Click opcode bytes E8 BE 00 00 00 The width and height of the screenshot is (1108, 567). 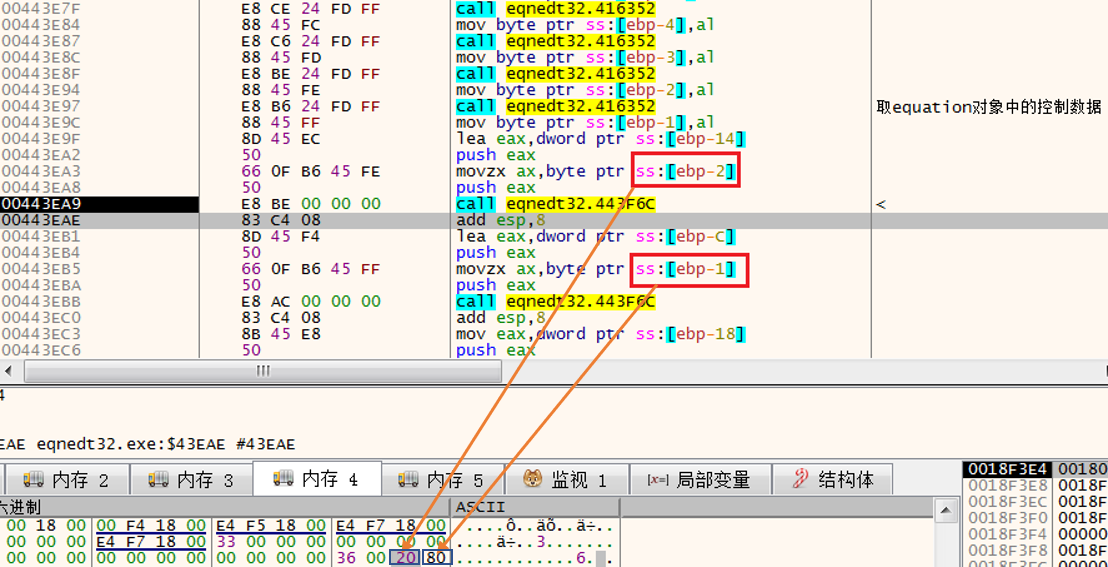pos(311,204)
